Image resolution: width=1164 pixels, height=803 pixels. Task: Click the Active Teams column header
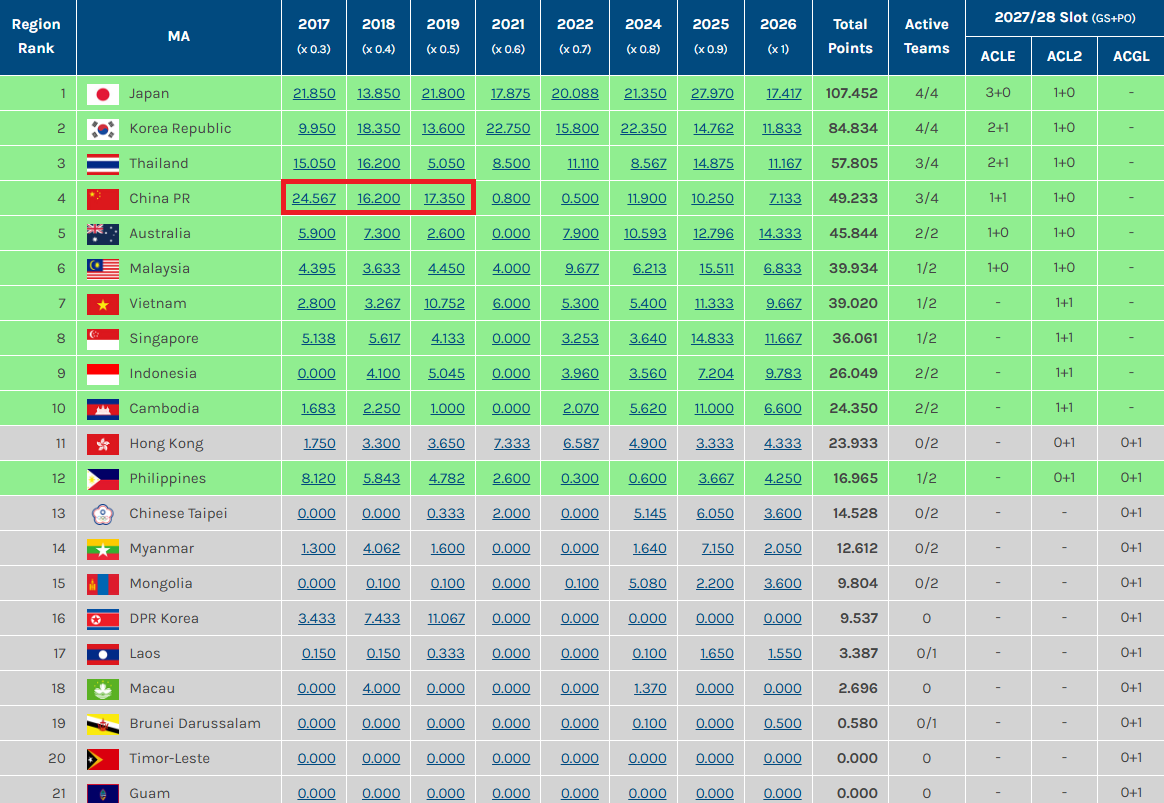tap(926, 36)
